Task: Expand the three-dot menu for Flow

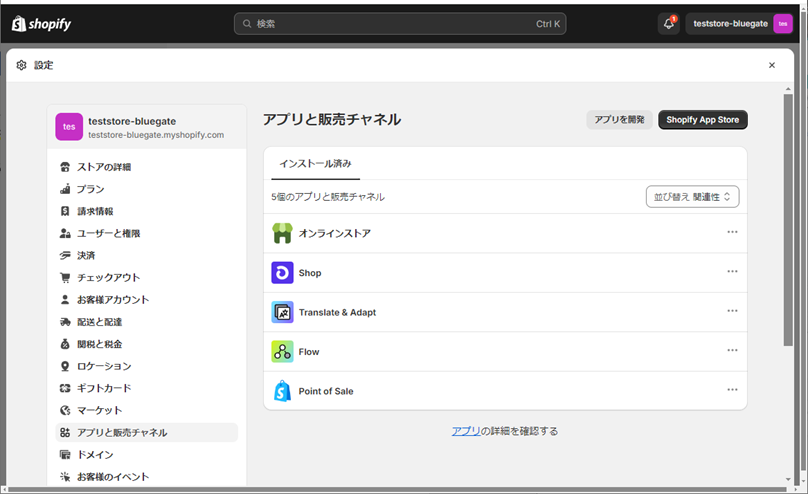Action: (732, 351)
